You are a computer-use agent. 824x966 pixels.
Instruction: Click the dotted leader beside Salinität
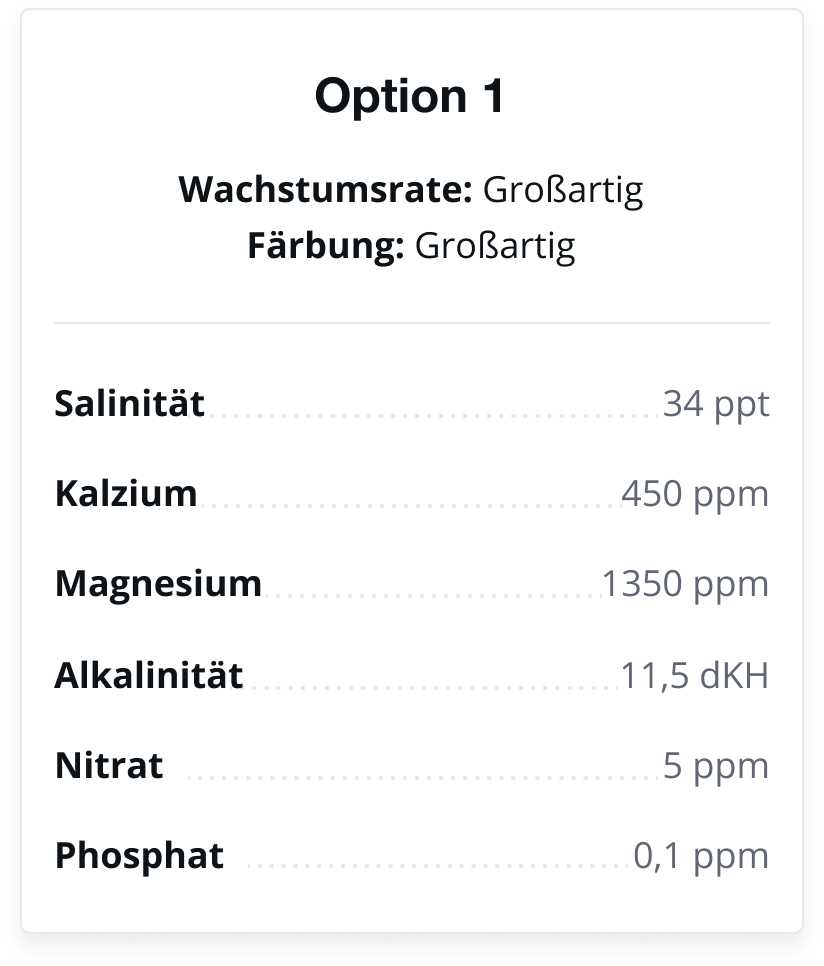[434, 416]
